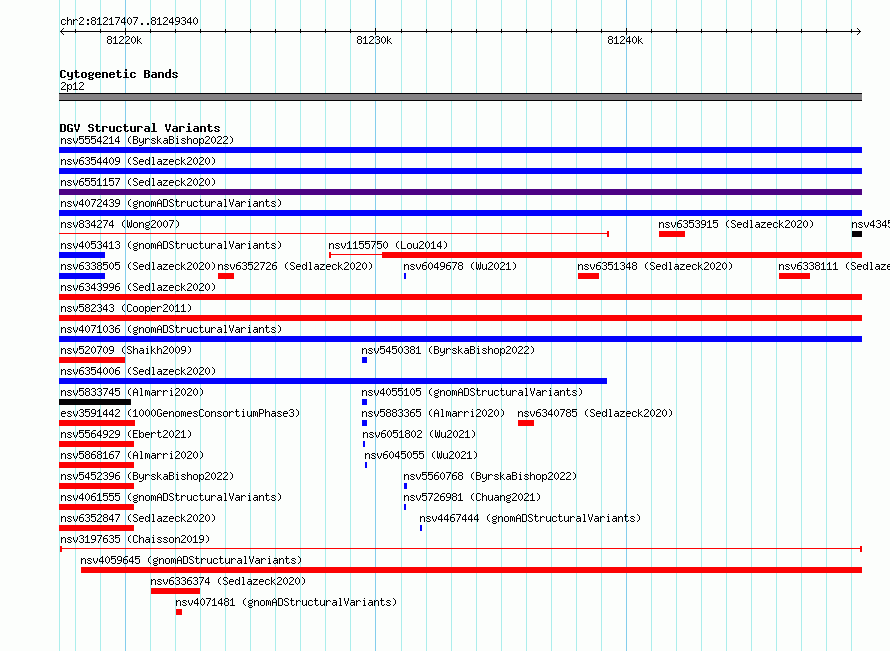Viewport: 890px width, 651px height.
Task: Click the red nsv4059645 variant bar
Action: (471, 570)
